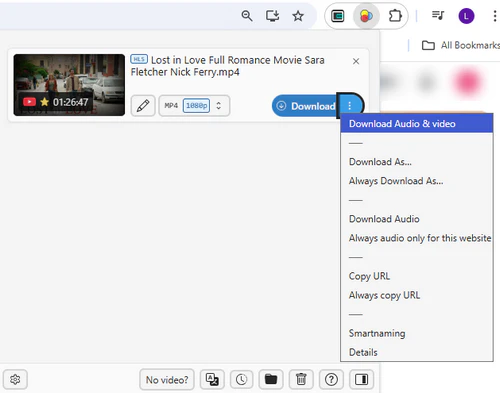Click the video title Lost in Love text
Viewport: 500px width, 393px height.
coord(227,66)
